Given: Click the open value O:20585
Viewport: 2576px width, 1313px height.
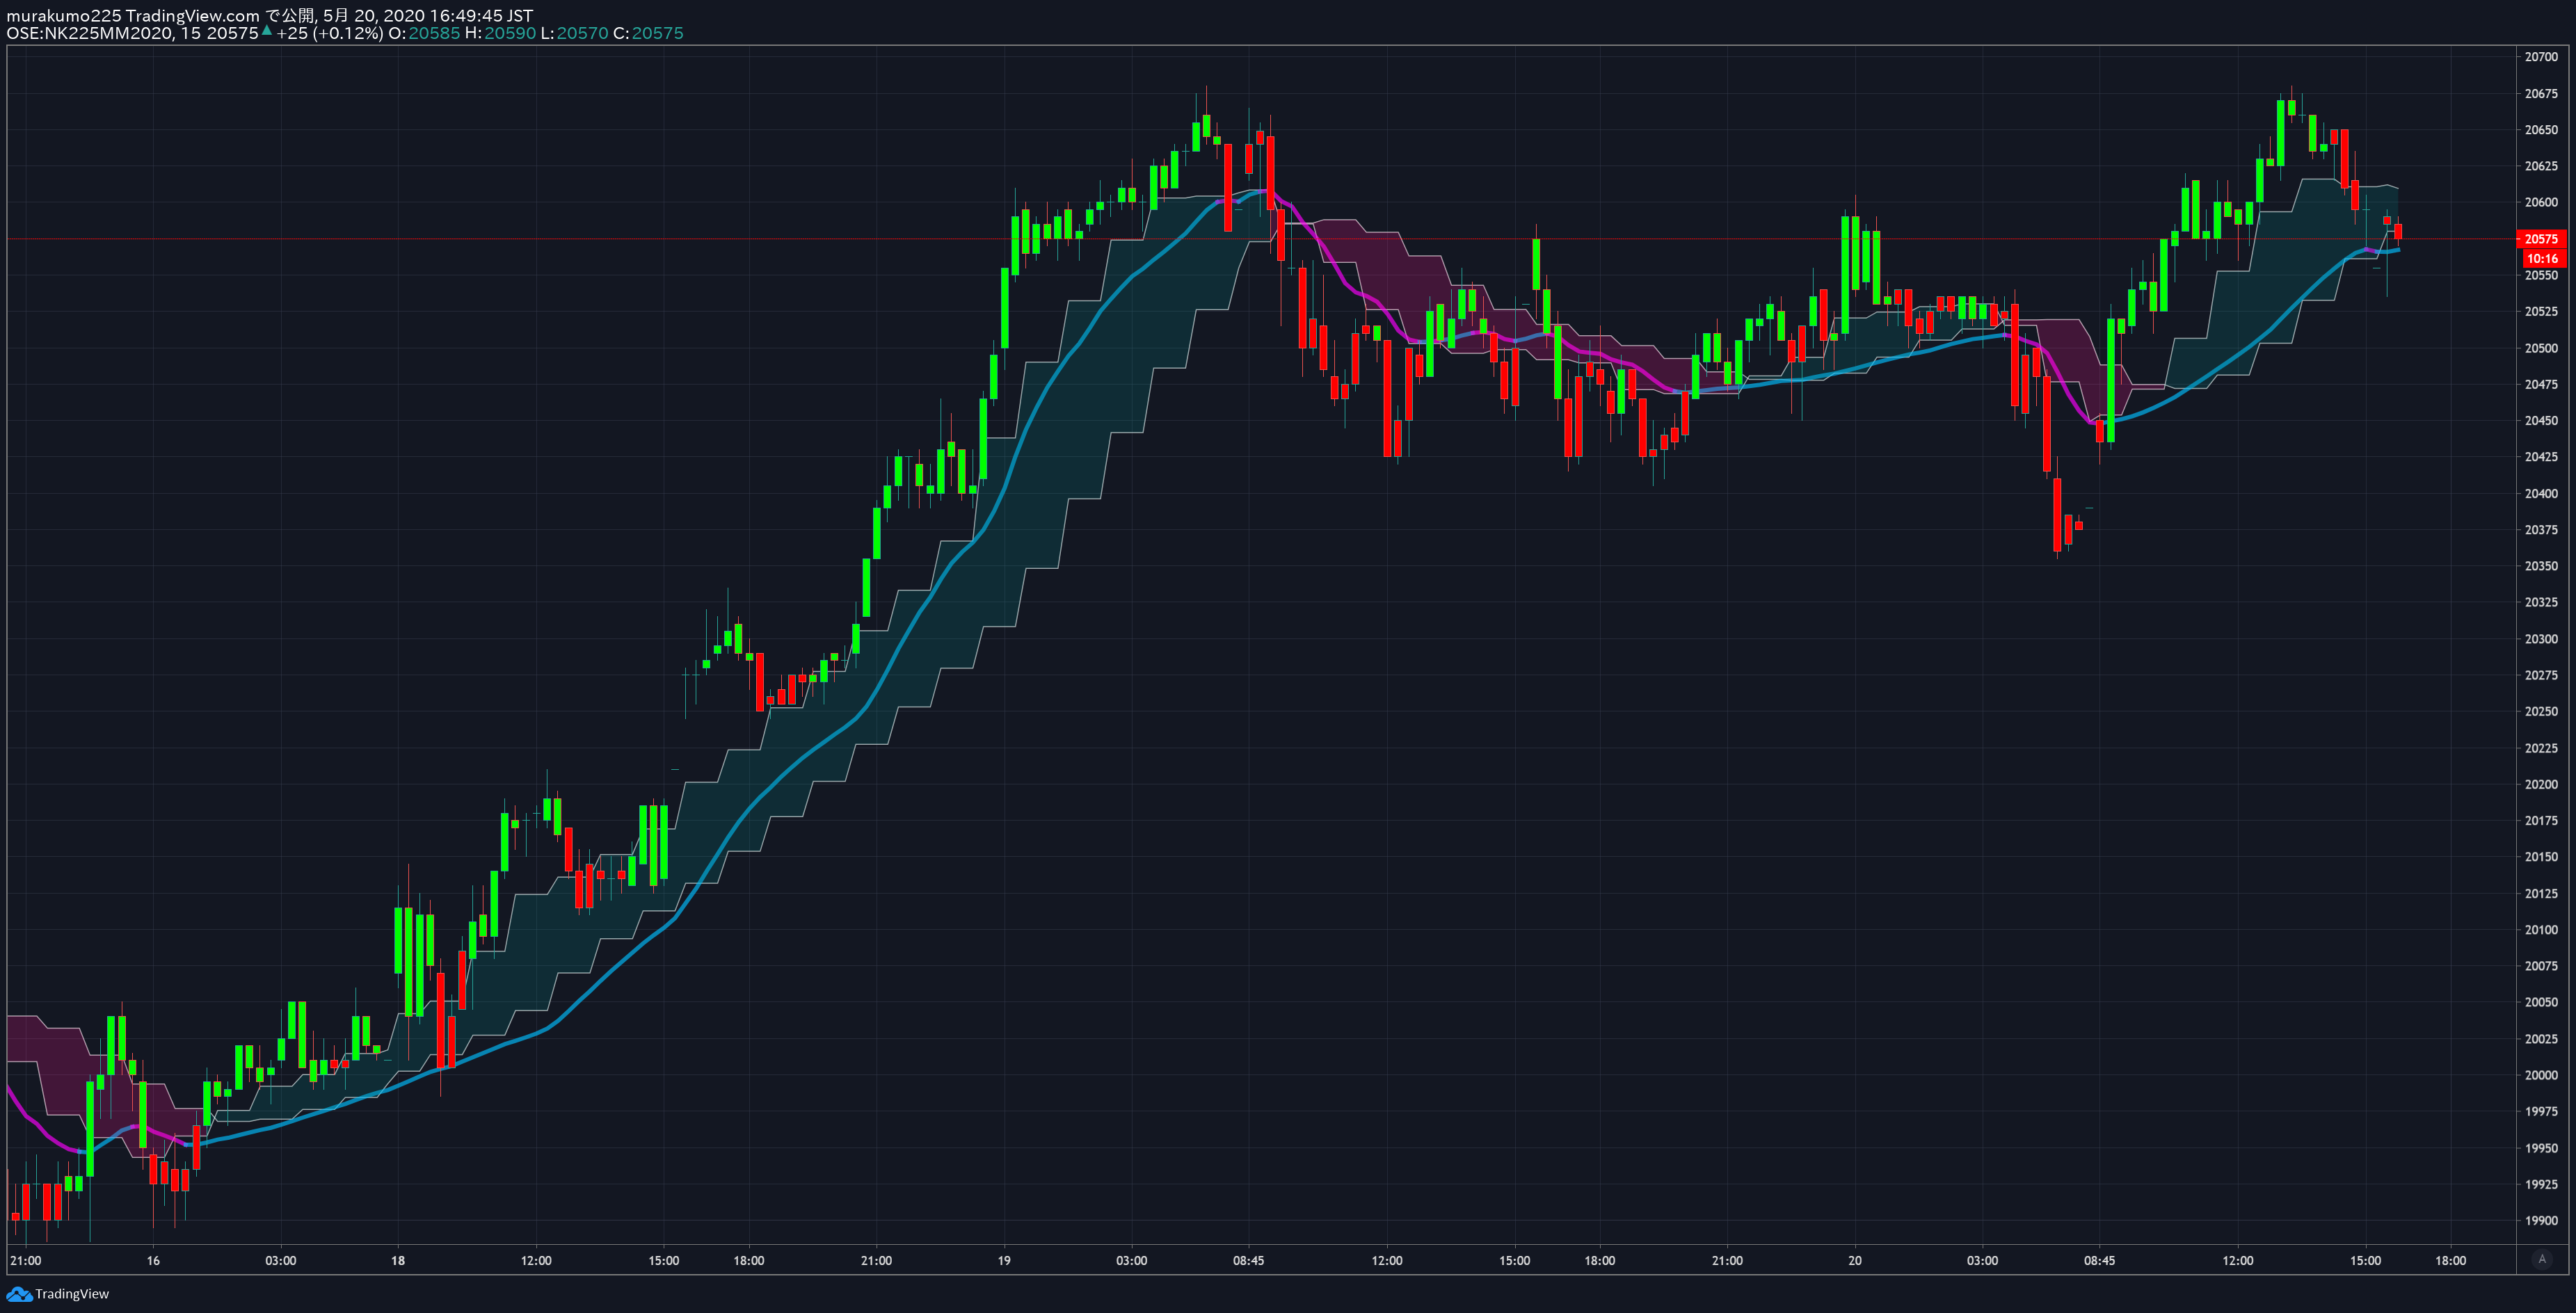Looking at the screenshot, I should pos(425,33).
